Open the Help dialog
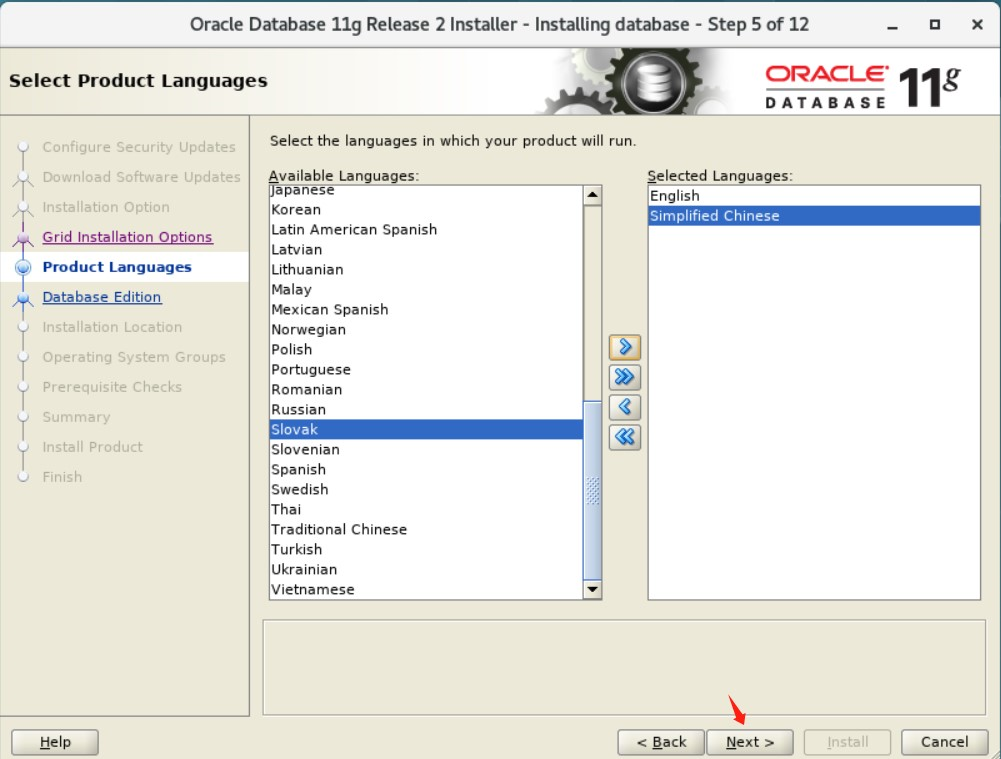Viewport: 1001px width, 759px height. pos(54,742)
